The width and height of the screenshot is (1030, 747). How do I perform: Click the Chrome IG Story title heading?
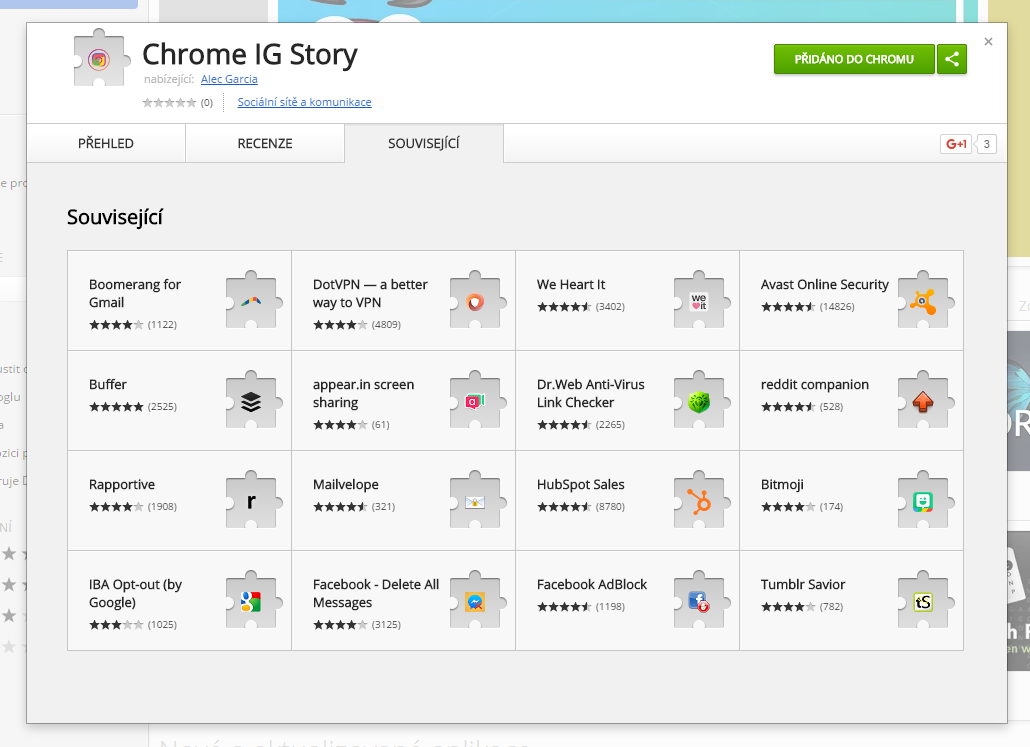(250, 54)
